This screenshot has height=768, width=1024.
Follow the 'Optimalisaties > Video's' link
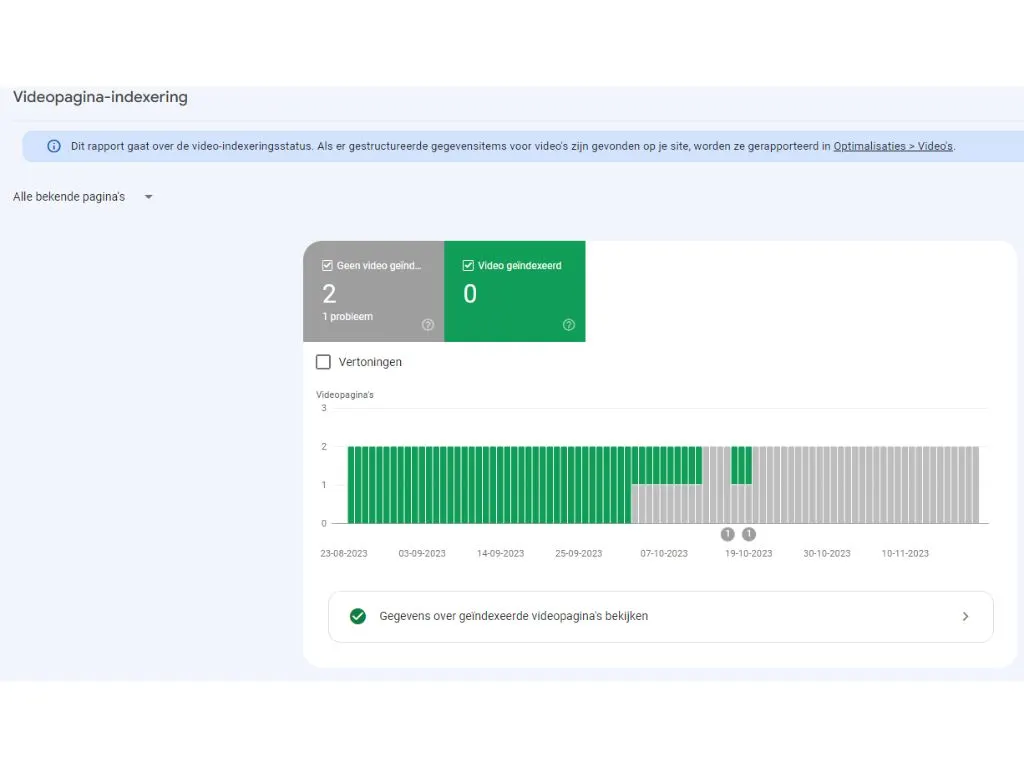[893, 146]
